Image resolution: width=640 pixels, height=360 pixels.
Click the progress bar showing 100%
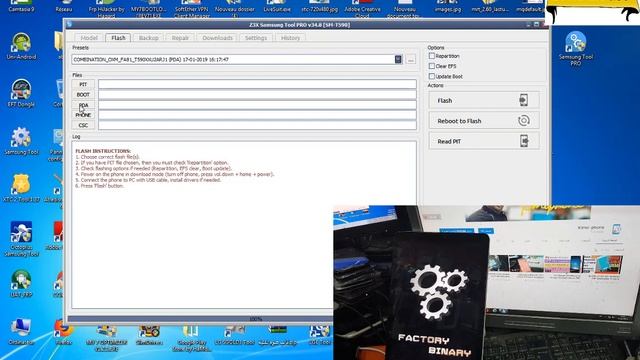pos(200,319)
